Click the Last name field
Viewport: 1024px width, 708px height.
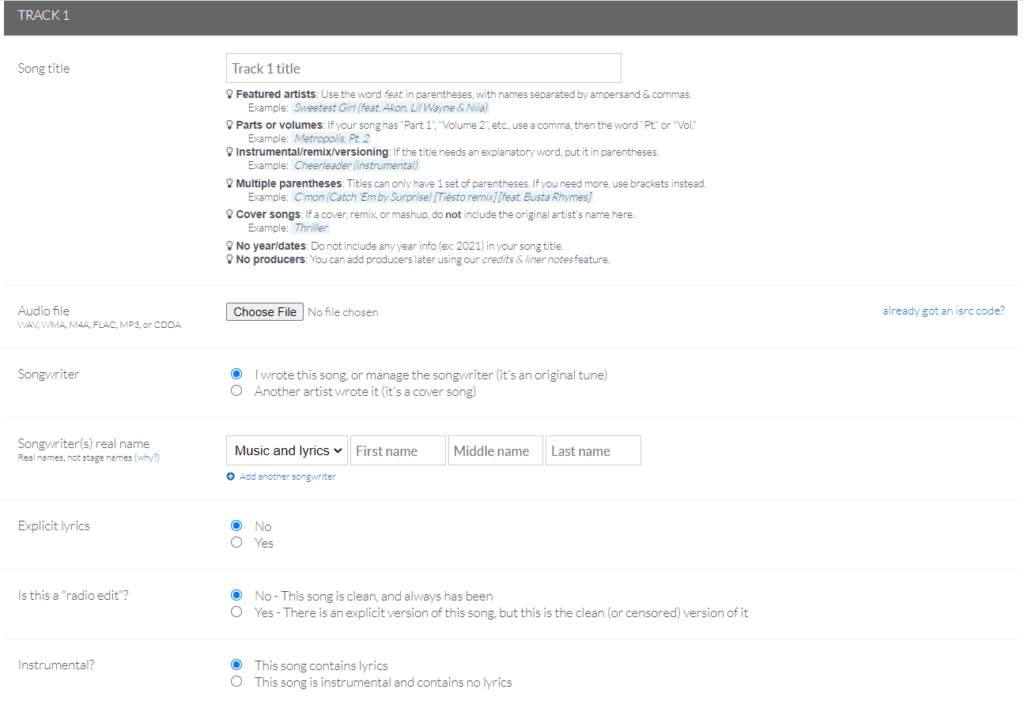593,451
